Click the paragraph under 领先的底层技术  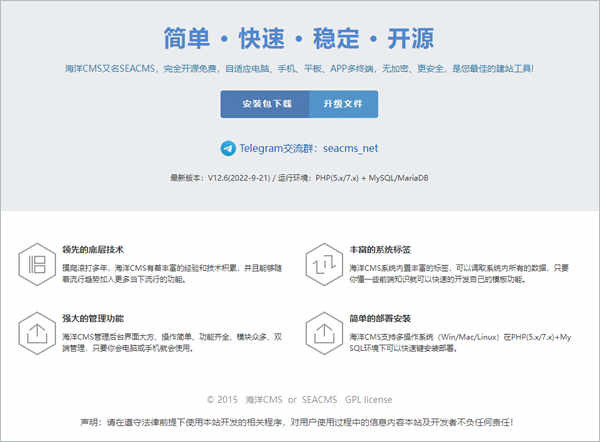click(172, 274)
